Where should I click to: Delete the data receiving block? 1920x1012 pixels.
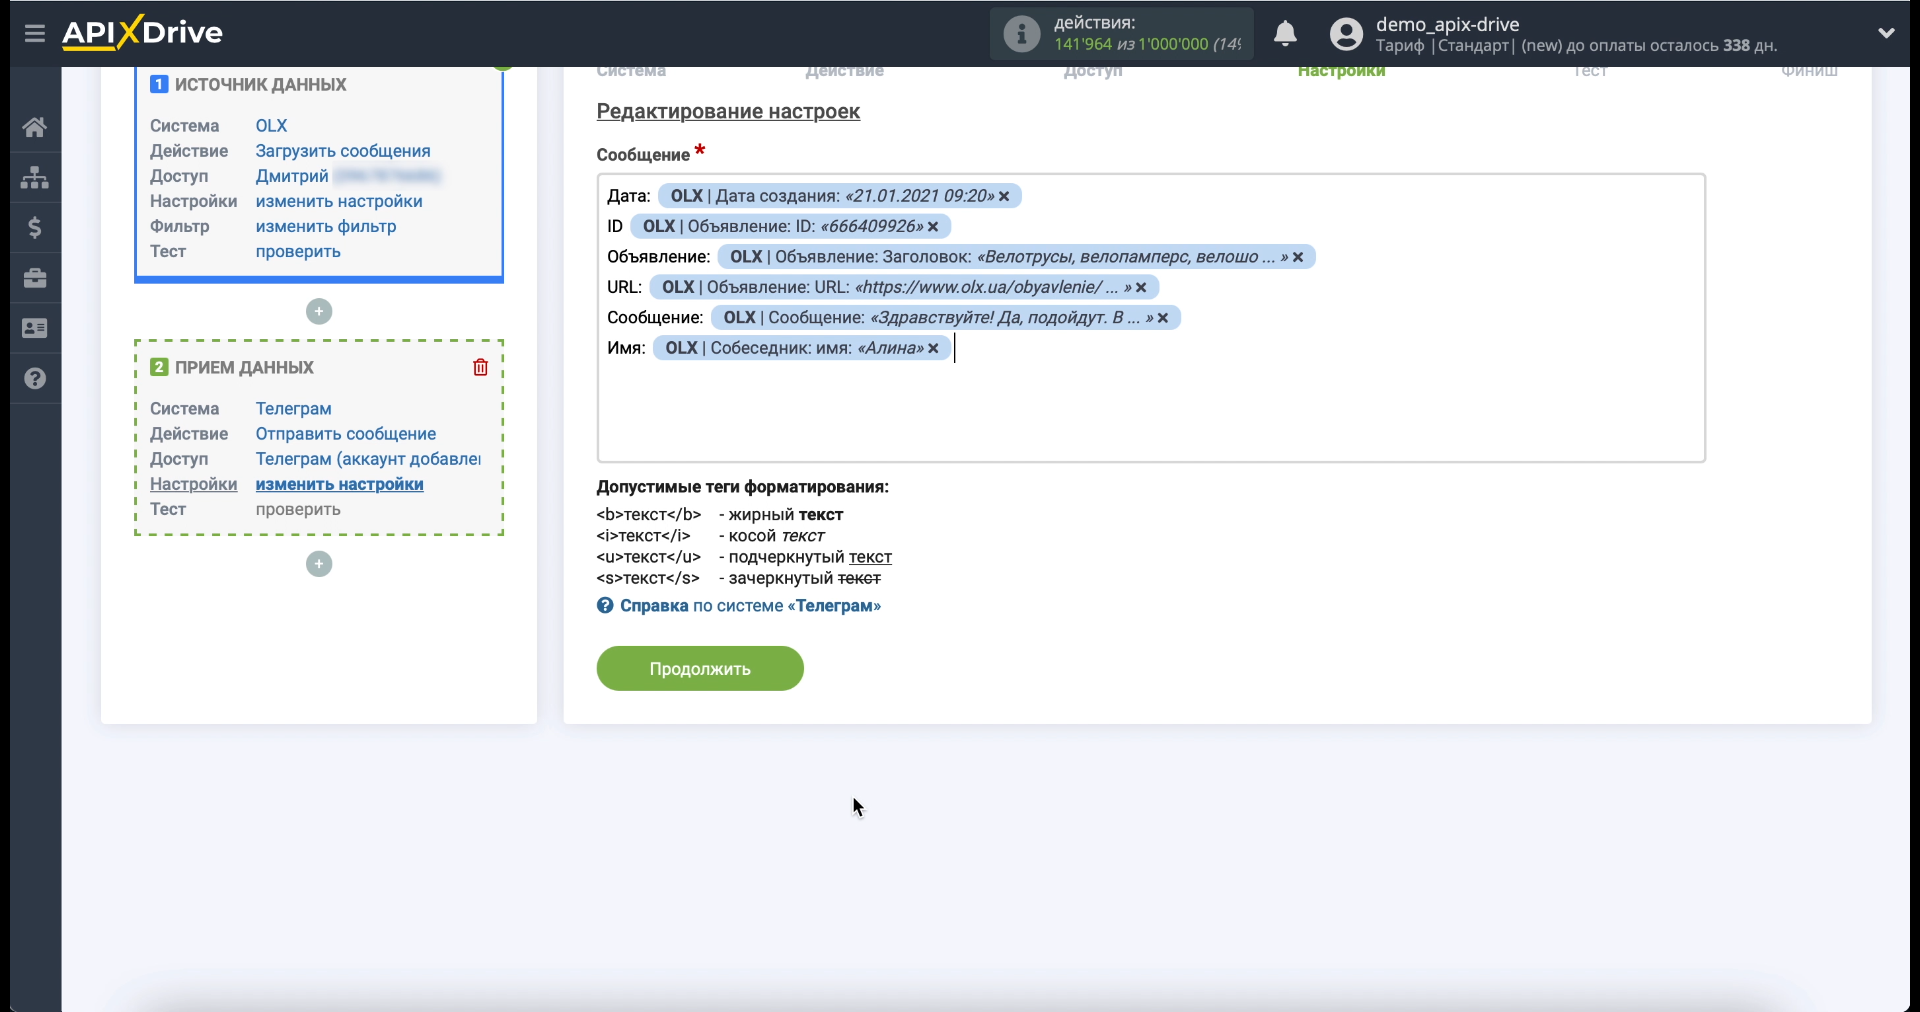pos(480,367)
